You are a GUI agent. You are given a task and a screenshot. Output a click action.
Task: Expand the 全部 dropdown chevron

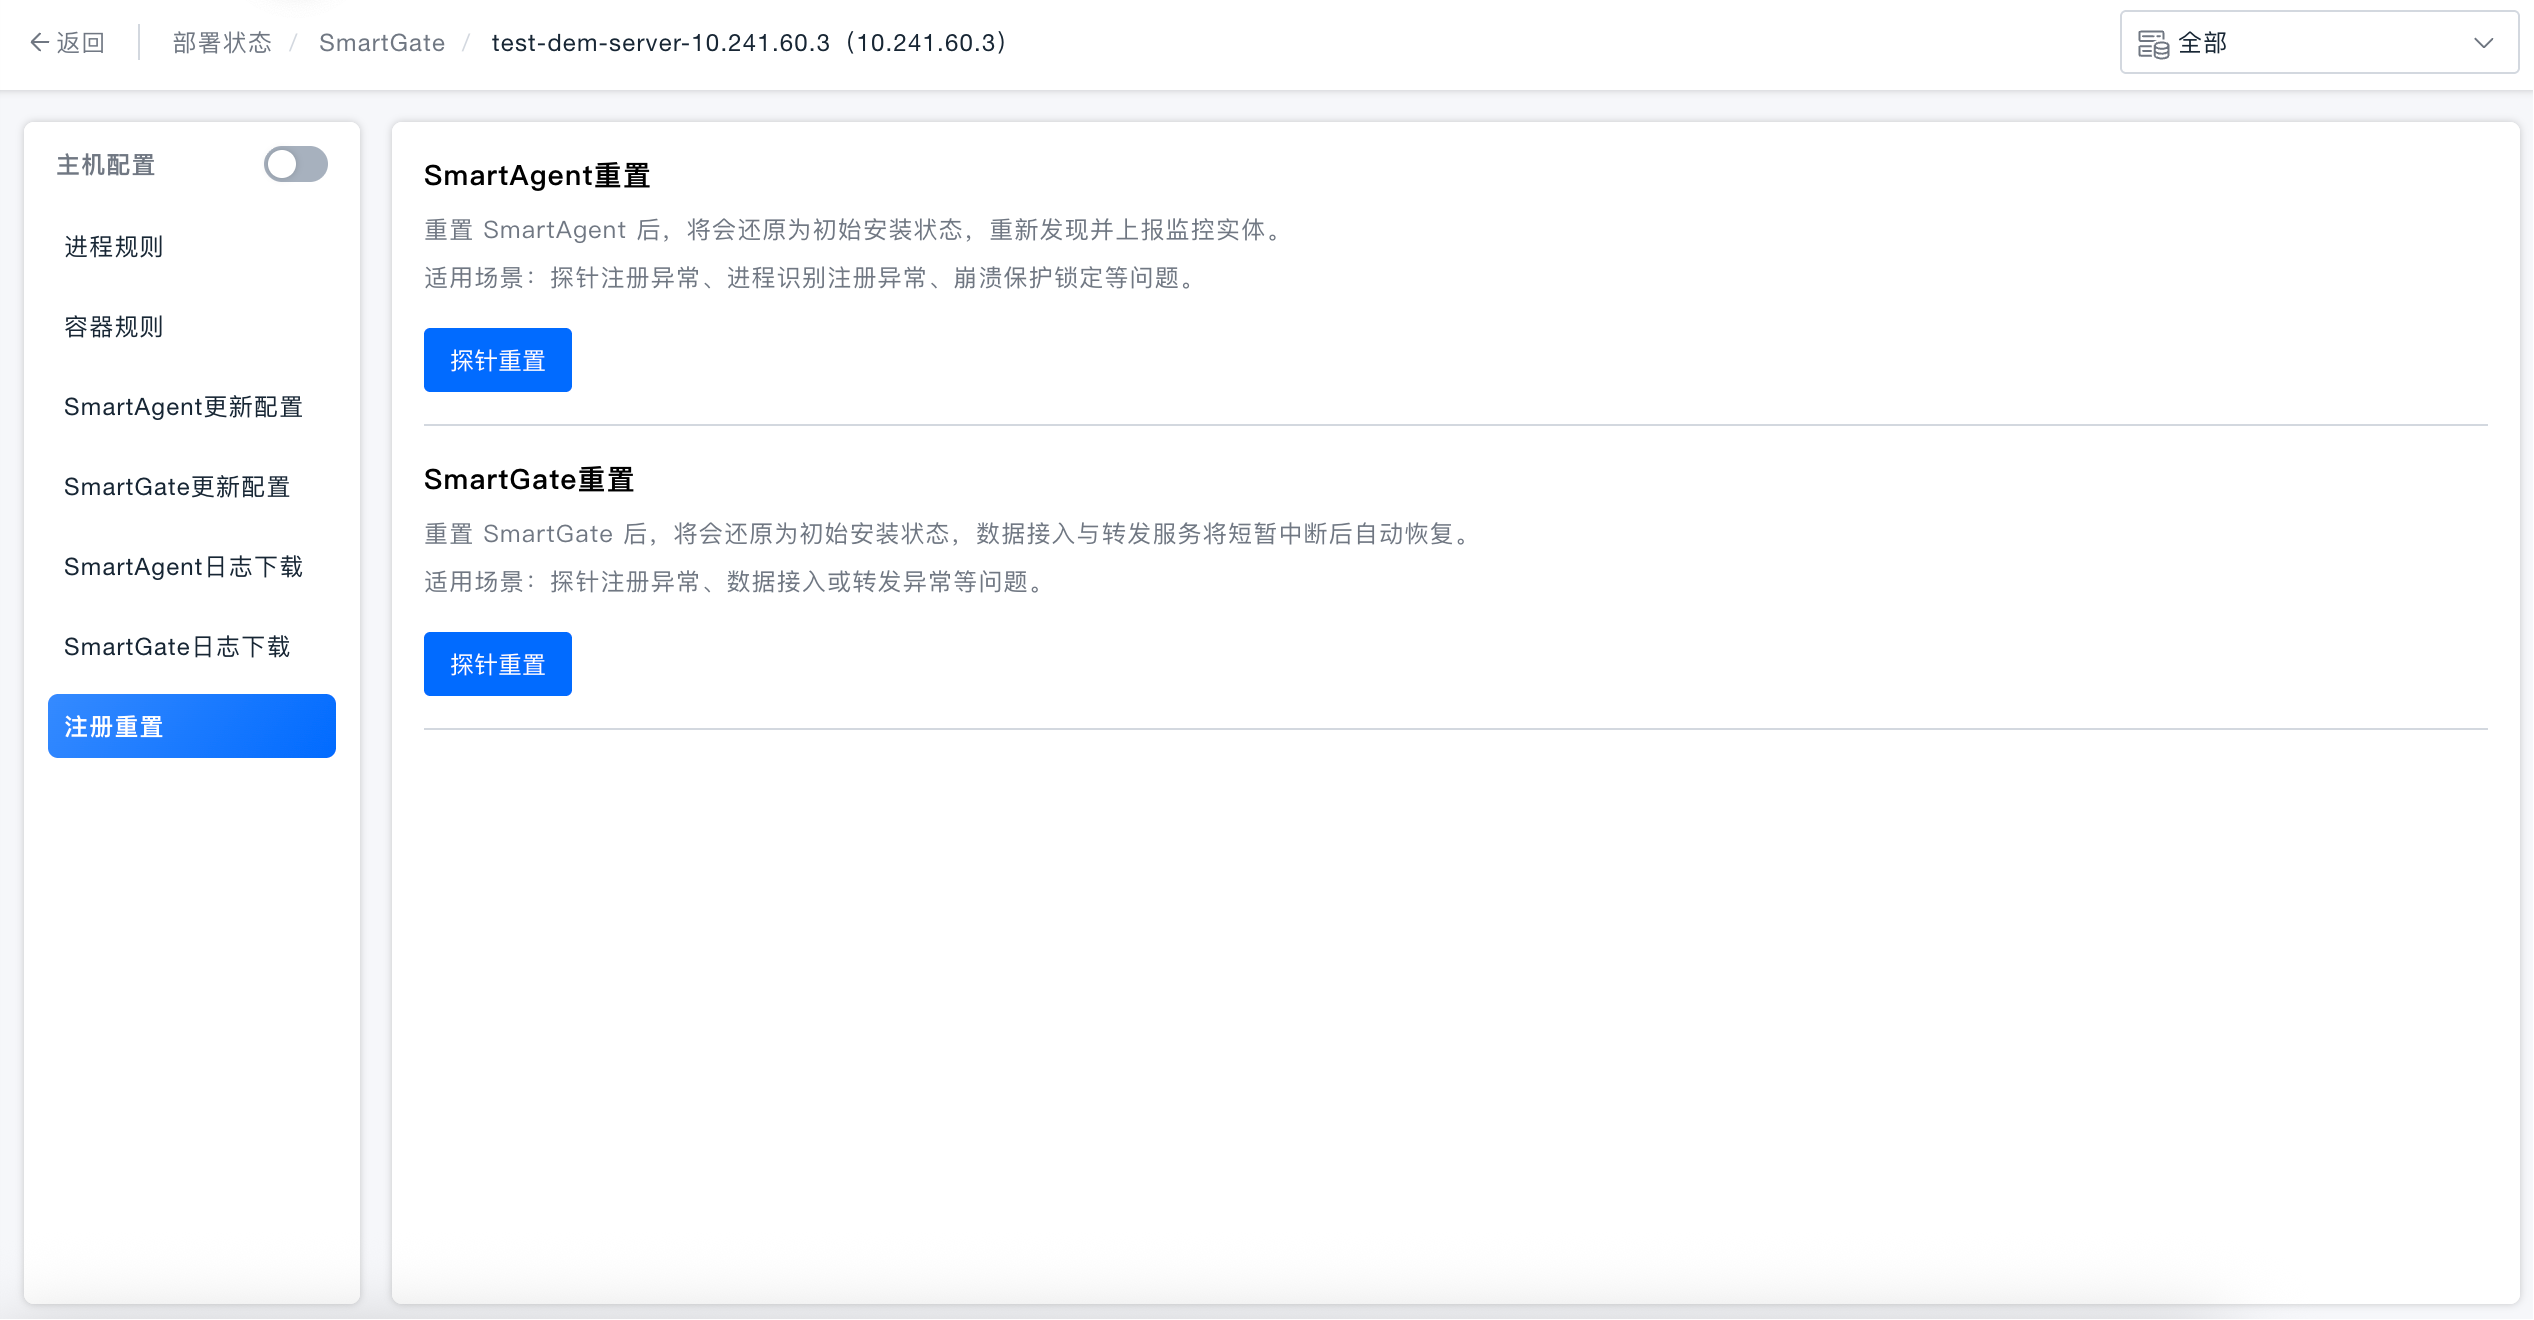click(2484, 43)
